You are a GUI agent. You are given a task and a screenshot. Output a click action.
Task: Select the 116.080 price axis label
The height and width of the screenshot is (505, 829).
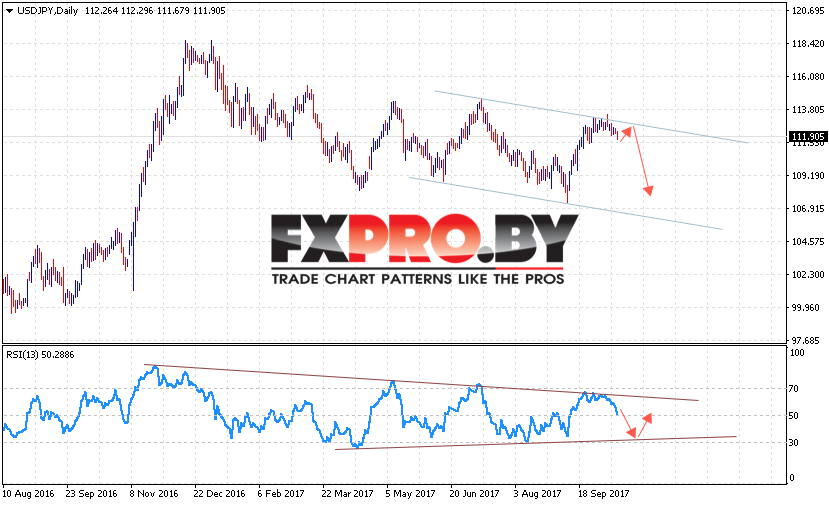tap(808, 77)
